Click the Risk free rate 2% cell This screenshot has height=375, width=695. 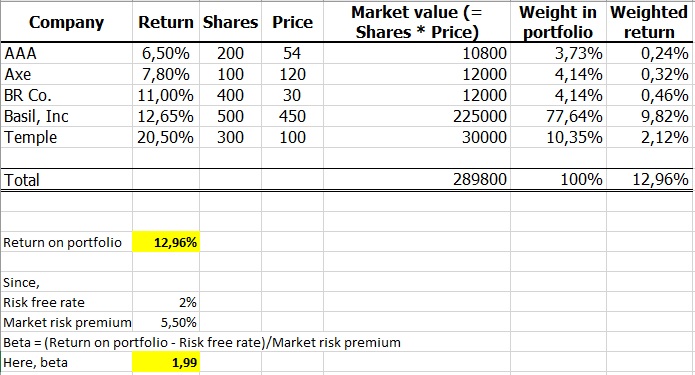[166, 302]
